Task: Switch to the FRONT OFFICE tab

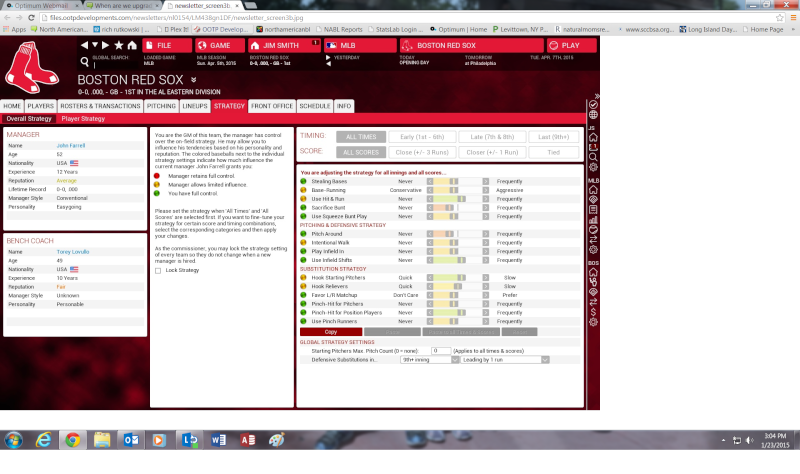Action: pos(272,106)
